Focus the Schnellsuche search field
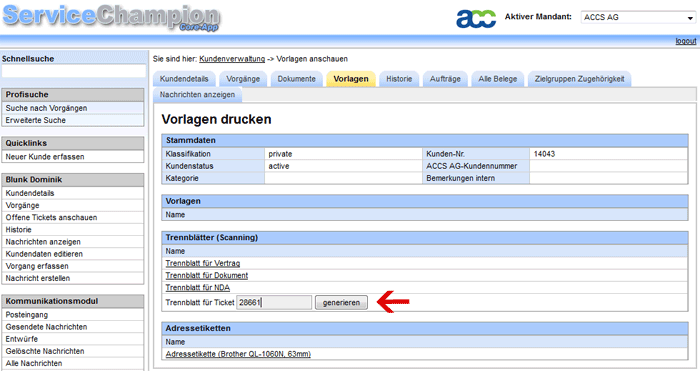Viewport: 700px width, 371px height. [x=74, y=71]
